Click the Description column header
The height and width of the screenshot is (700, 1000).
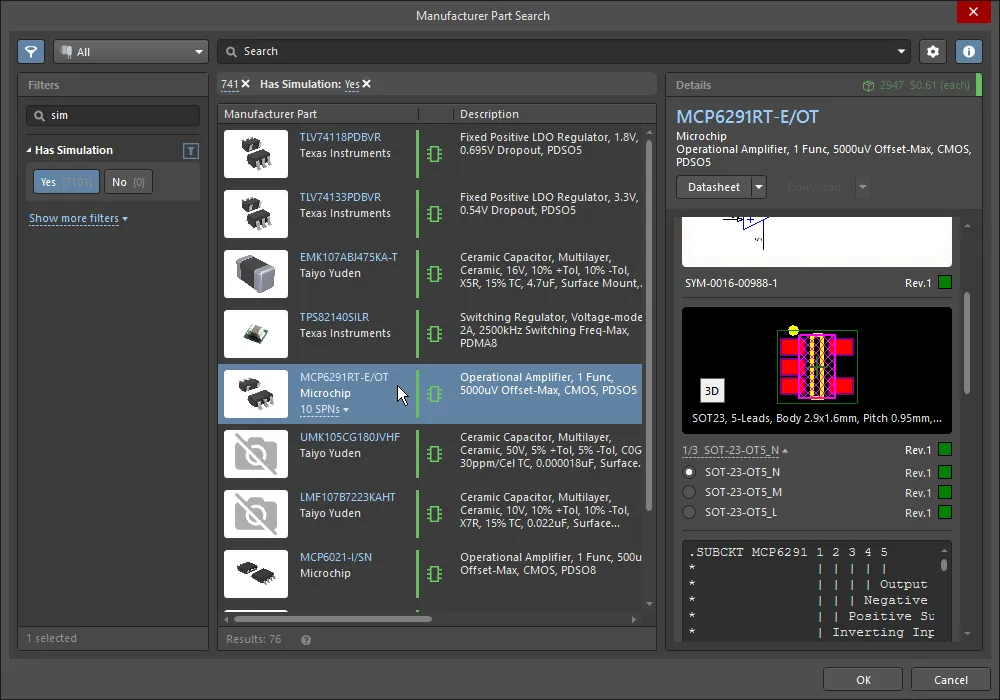(489, 114)
